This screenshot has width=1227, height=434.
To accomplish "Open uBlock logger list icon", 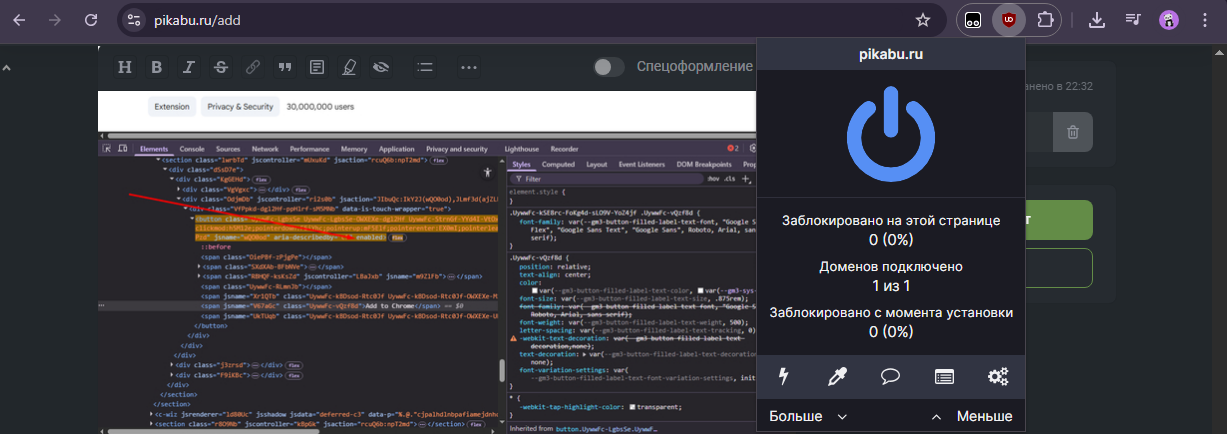I will [x=944, y=377].
